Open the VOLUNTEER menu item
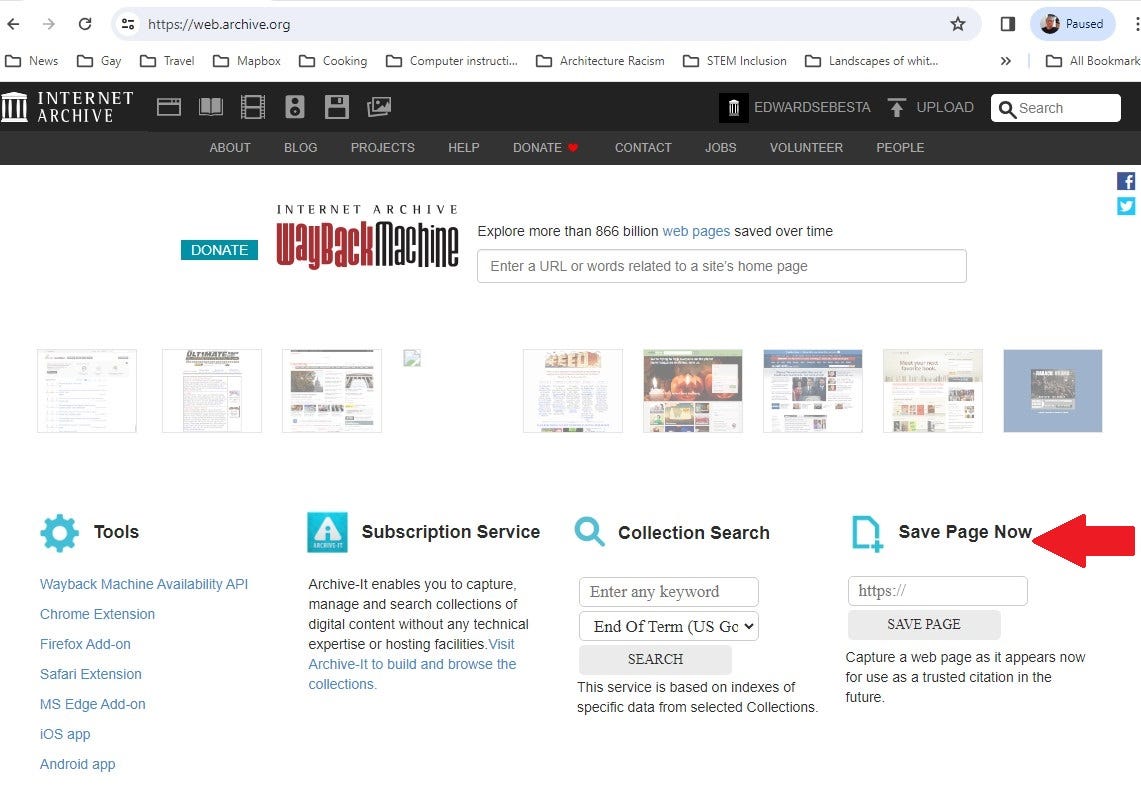Image resolution: width=1141 pixels, height=799 pixels. [x=806, y=148]
